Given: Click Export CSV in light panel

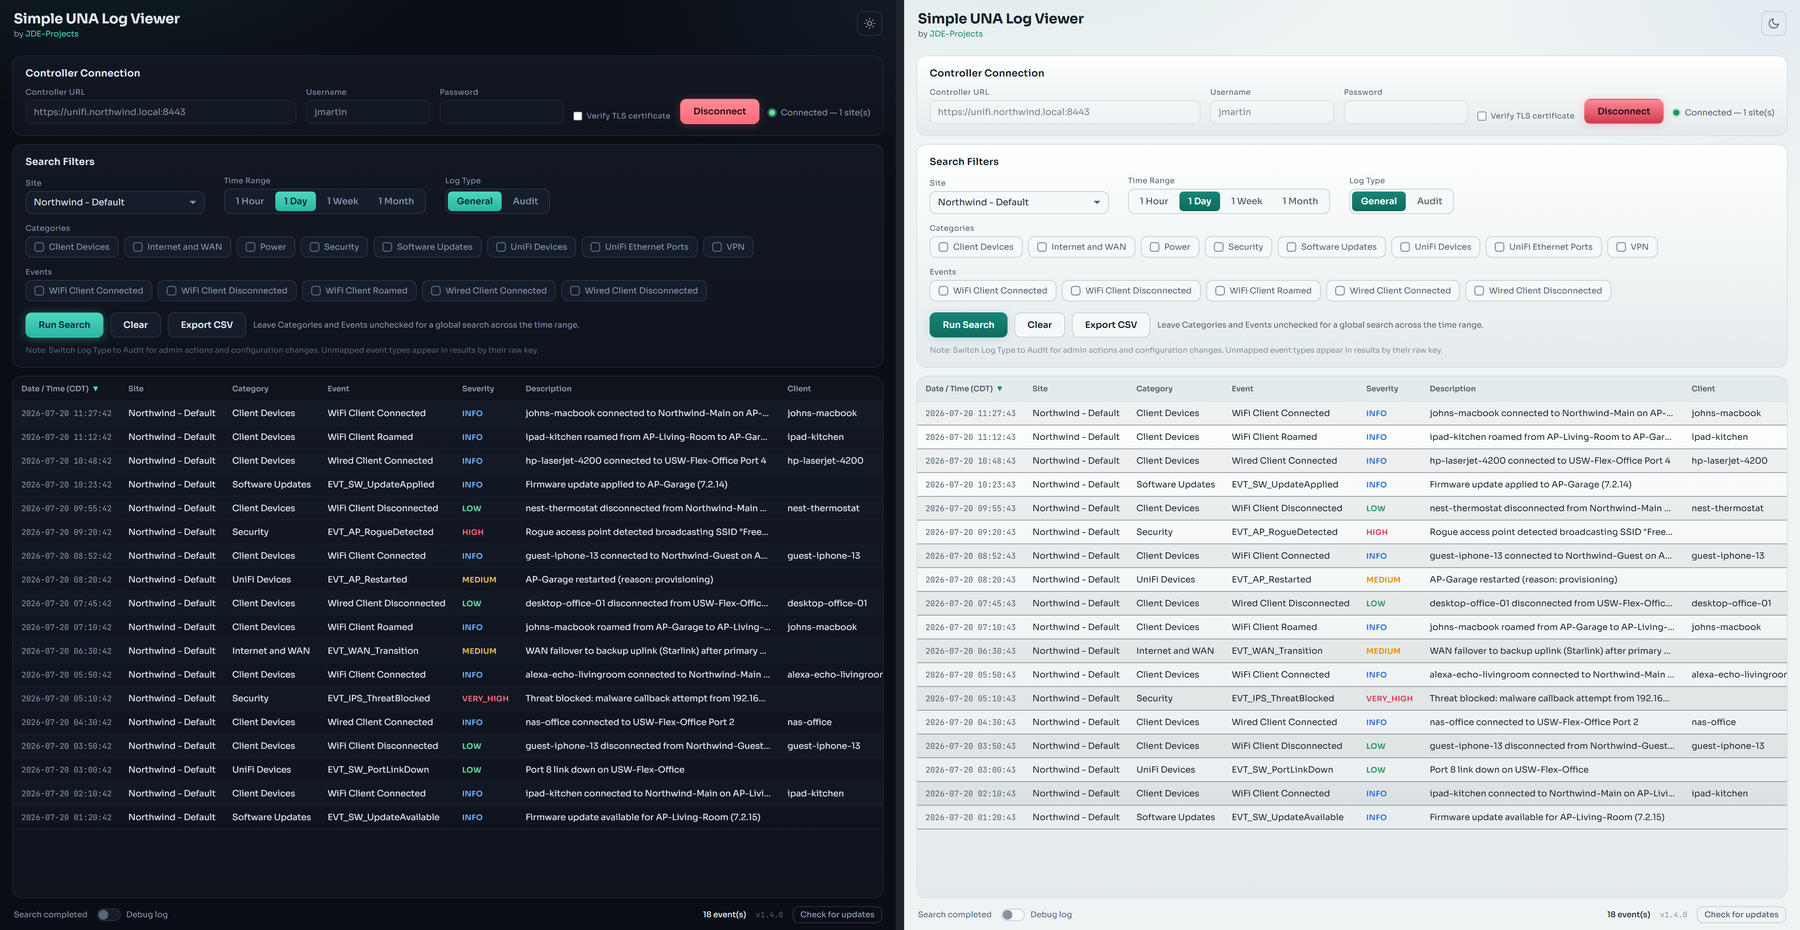Looking at the screenshot, I should point(1111,325).
